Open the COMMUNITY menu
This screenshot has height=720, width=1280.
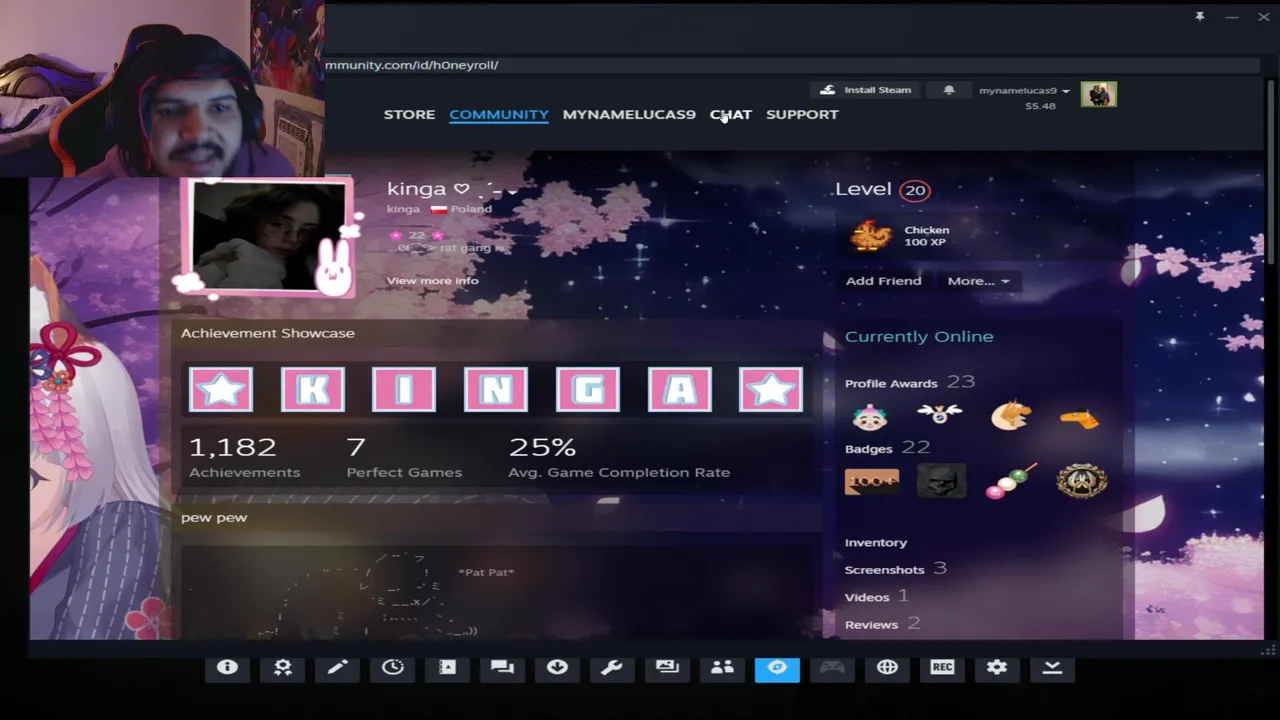(499, 114)
